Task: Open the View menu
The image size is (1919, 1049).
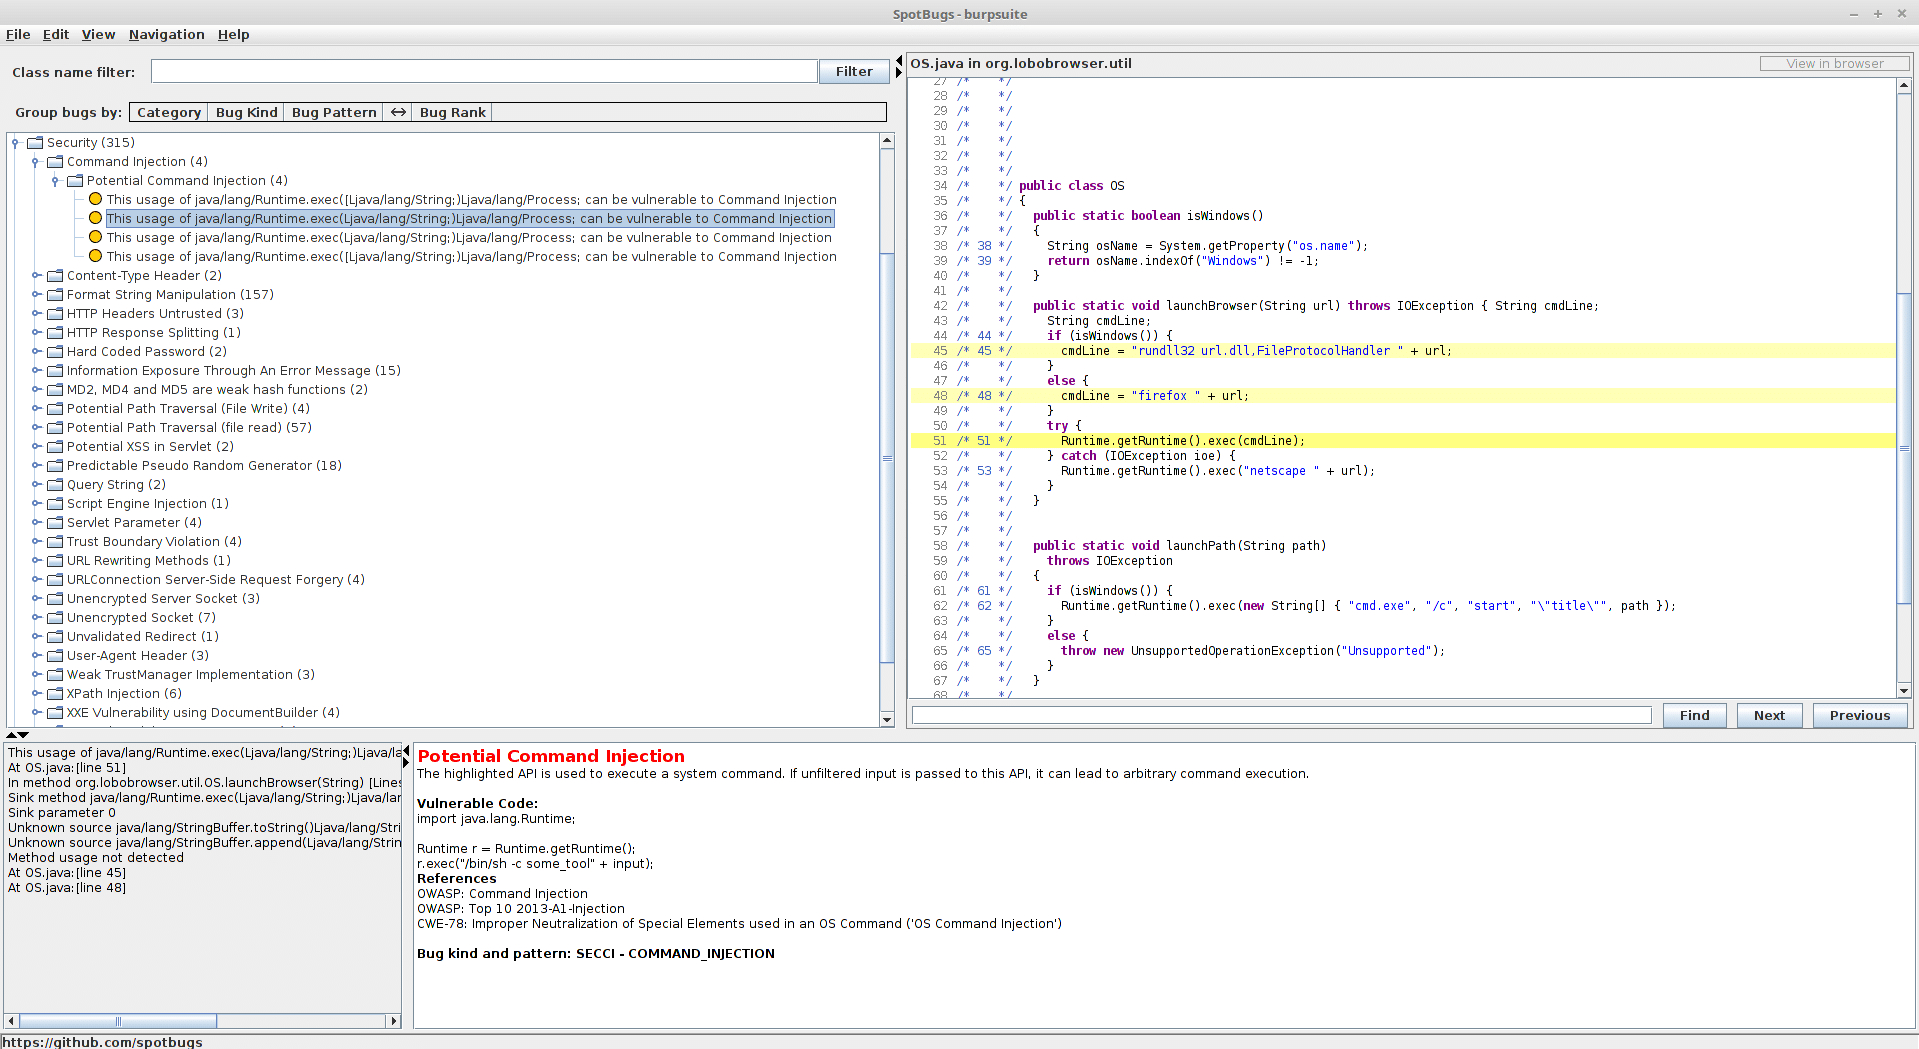Action: (98, 34)
